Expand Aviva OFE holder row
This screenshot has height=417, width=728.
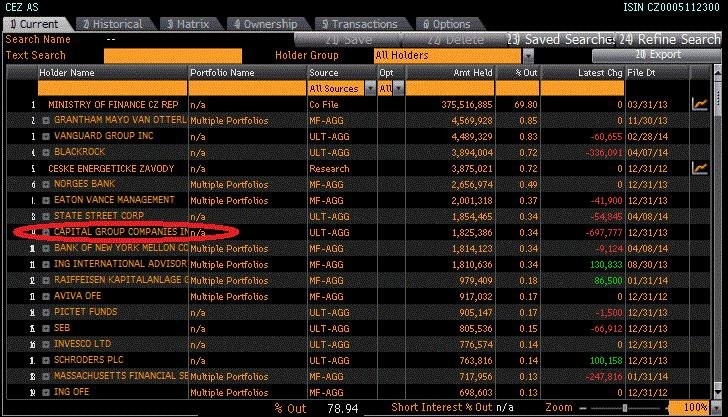[x=46, y=296]
